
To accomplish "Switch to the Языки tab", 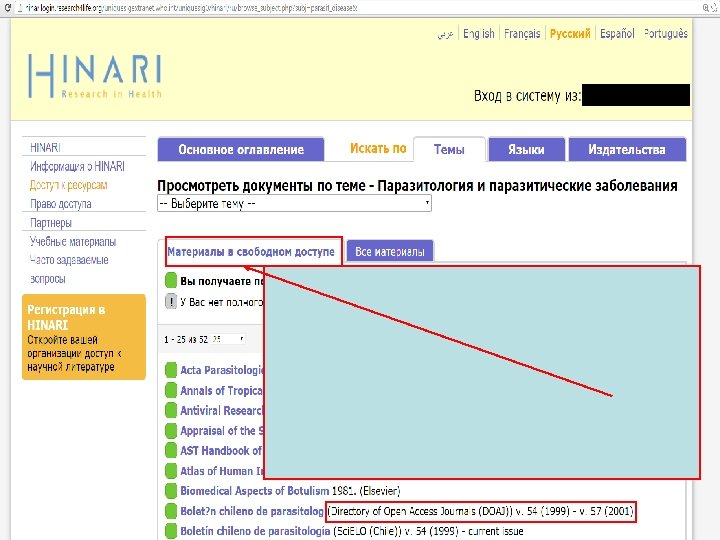I will pos(526,149).
